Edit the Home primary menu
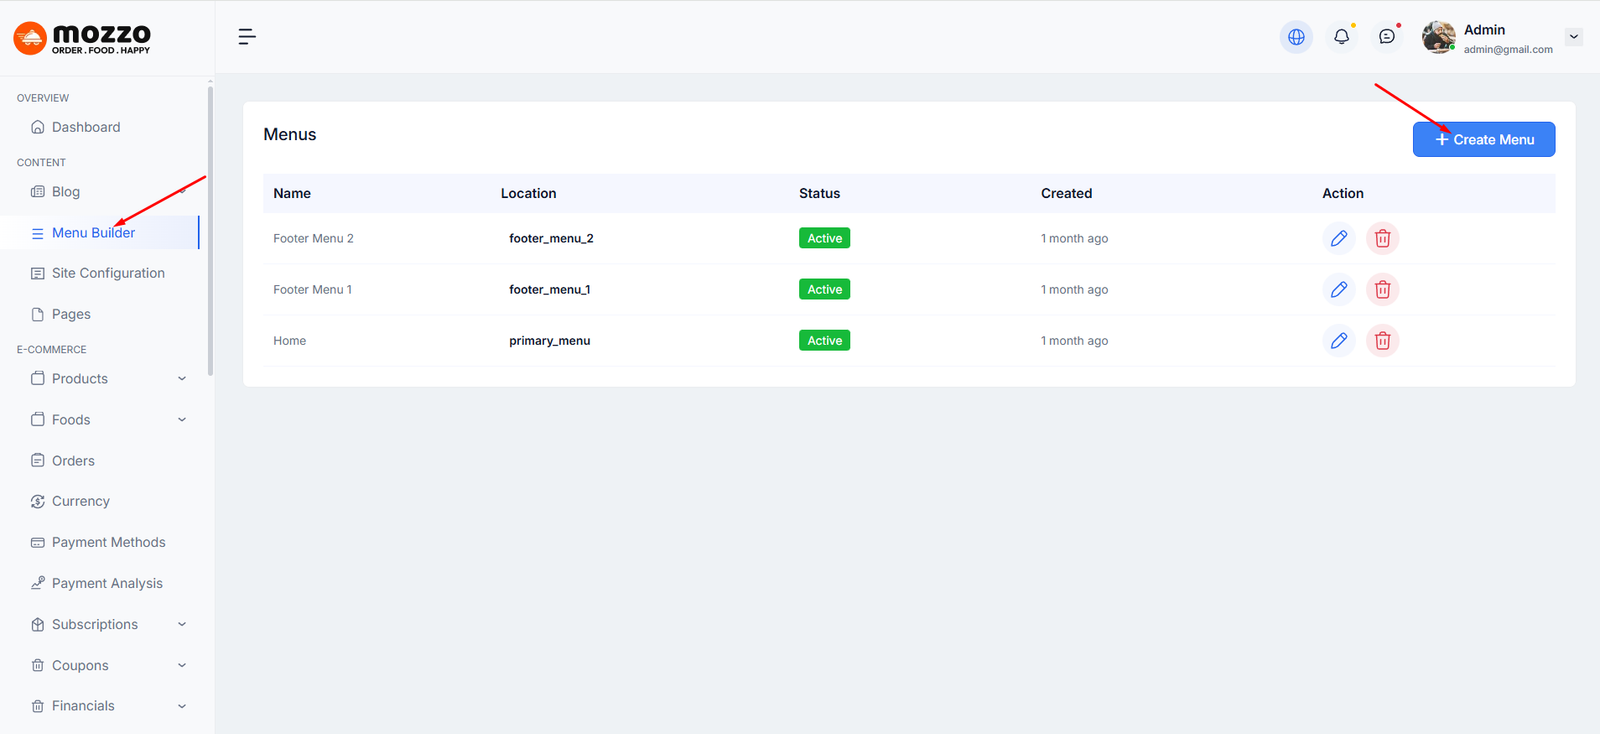 pos(1339,341)
